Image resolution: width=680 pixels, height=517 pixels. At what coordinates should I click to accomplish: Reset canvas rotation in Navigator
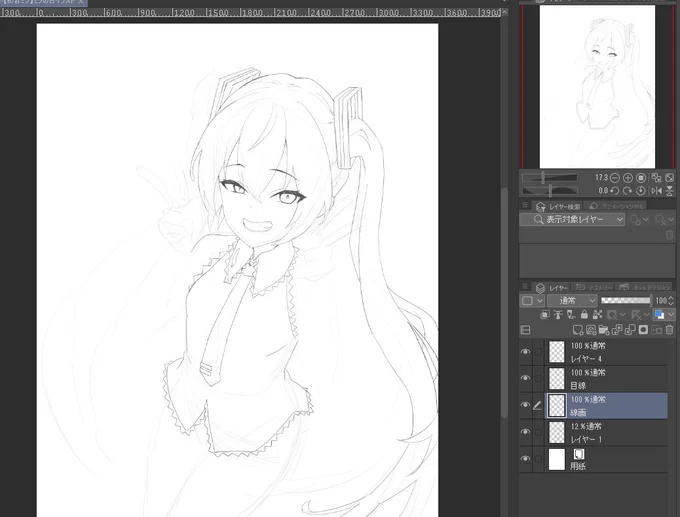click(x=641, y=191)
